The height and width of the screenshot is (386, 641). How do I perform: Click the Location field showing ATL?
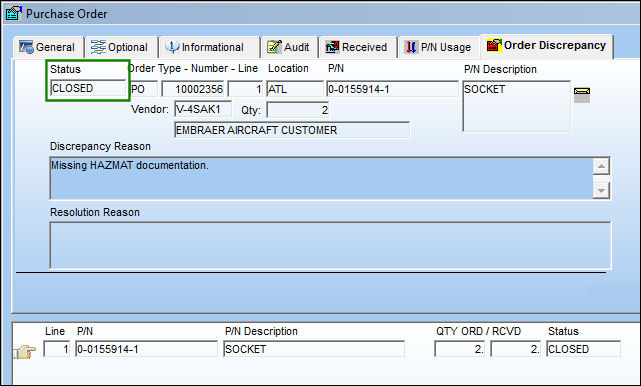pyautogui.click(x=295, y=89)
